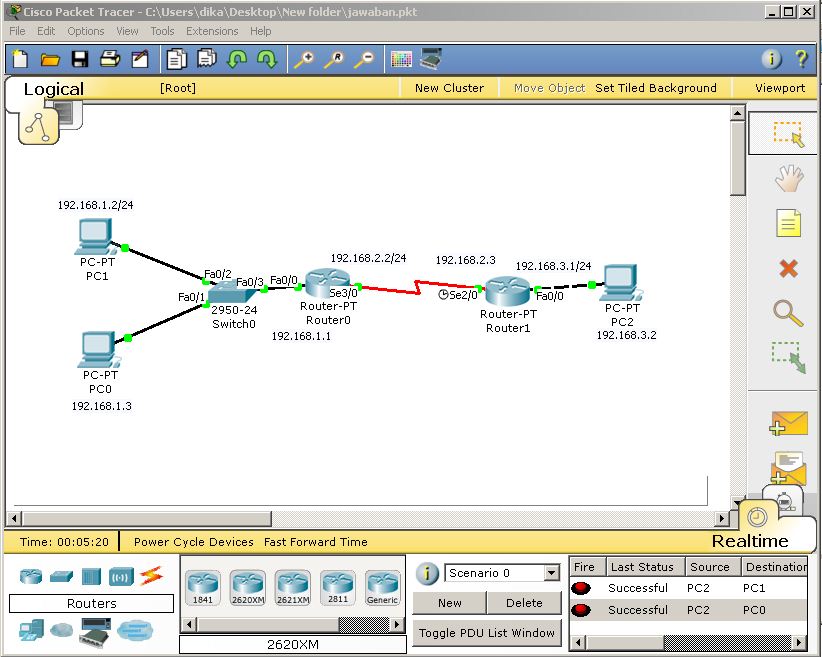Choose the Move Layout hand tool
This screenshot has width=822, height=657.
[x=788, y=178]
